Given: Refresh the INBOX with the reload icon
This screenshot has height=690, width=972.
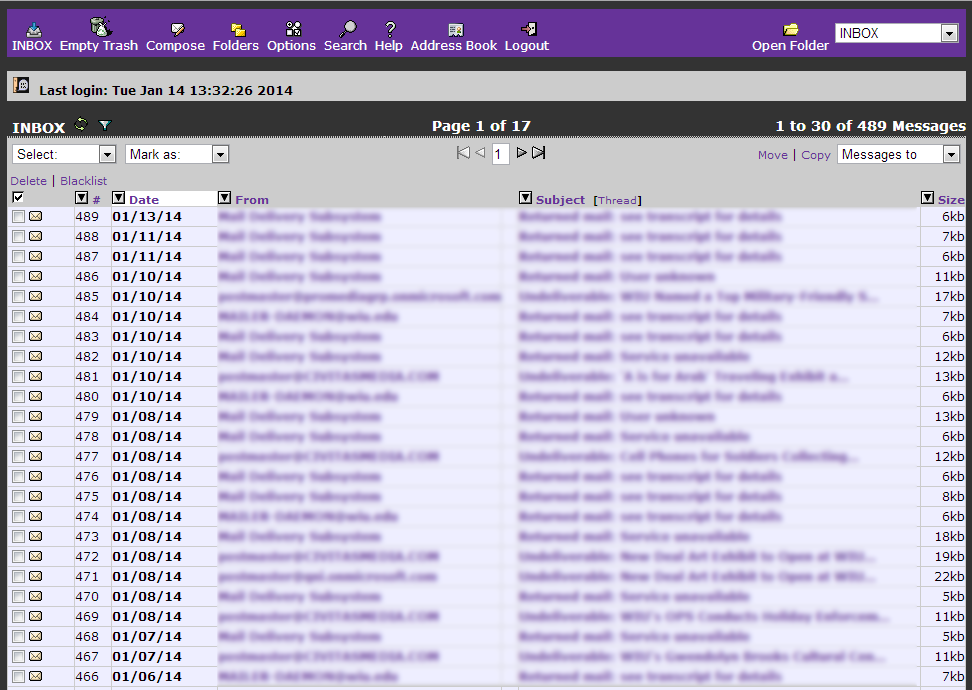Looking at the screenshot, I should (x=81, y=125).
